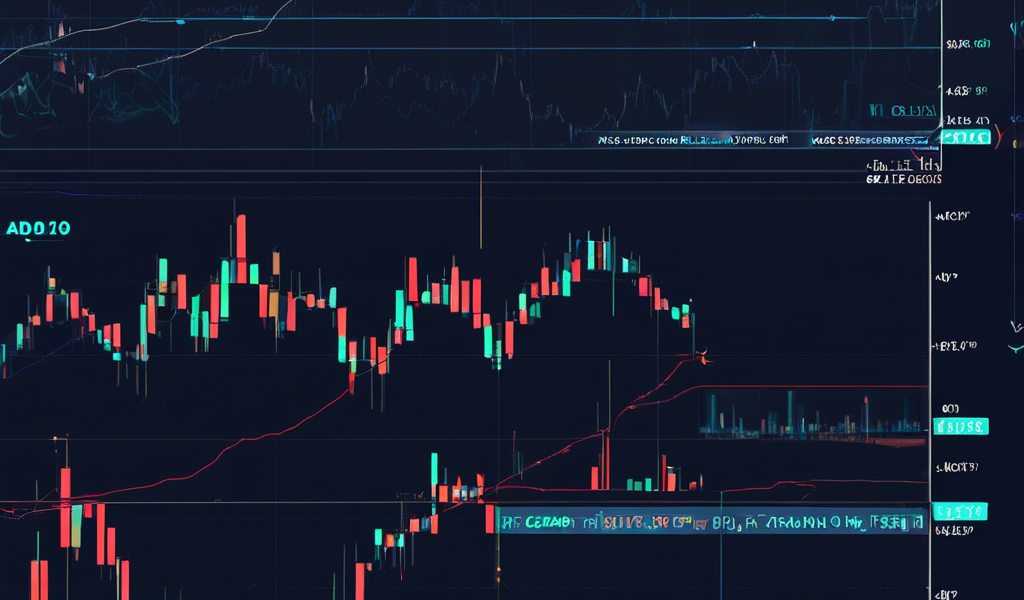Image resolution: width=1024 pixels, height=600 pixels.
Task: Click the small marker on the upper blue horizontal line
Action: click(x=753, y=45)
